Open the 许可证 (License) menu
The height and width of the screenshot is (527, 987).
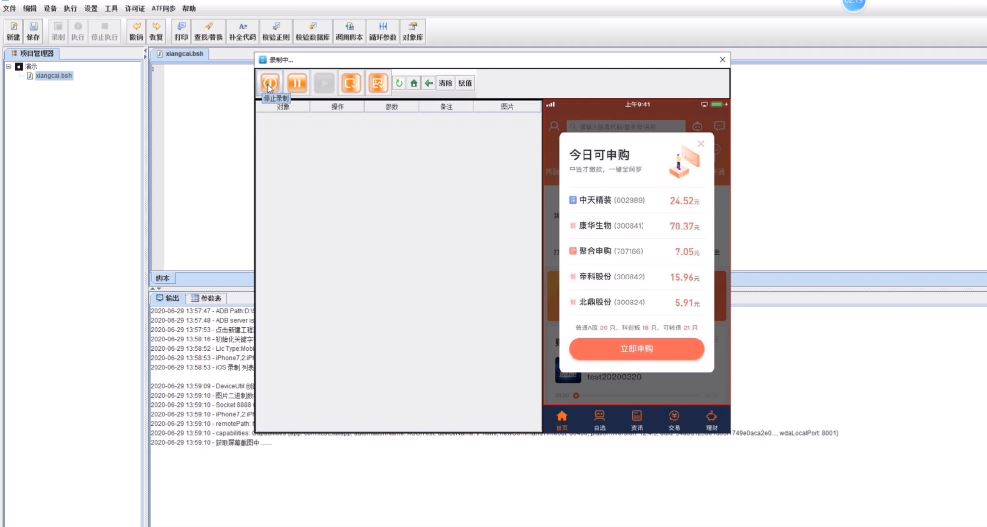(135, 8)
